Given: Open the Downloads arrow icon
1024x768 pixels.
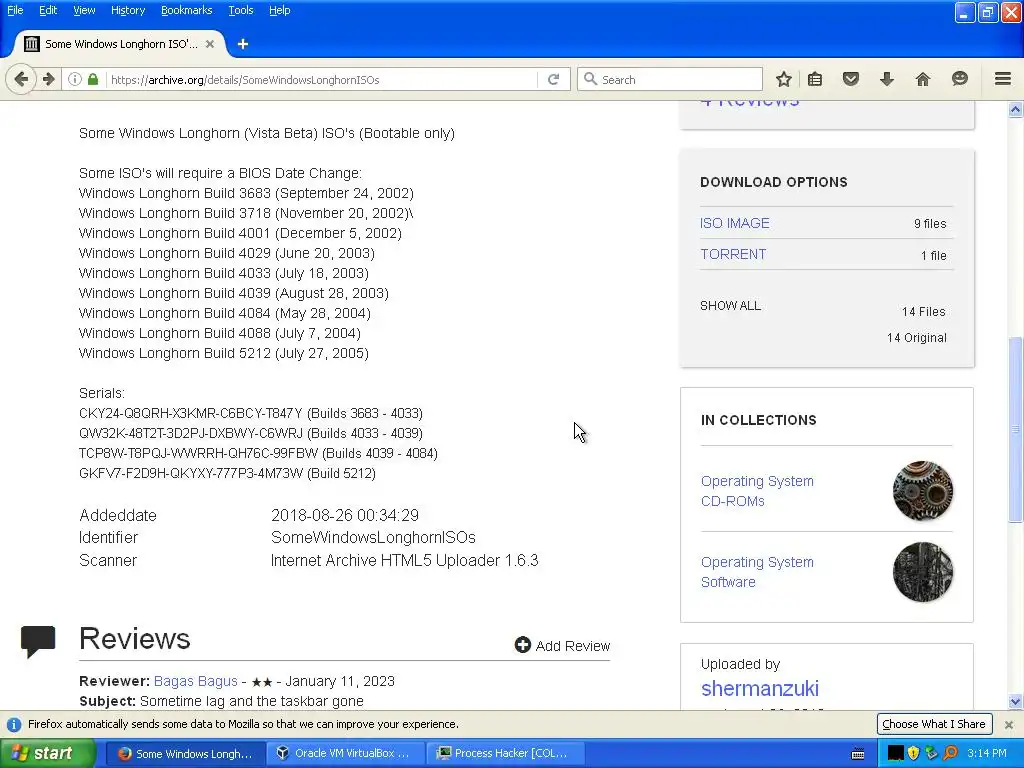Looking at the screenshot, I should [887, 80].
